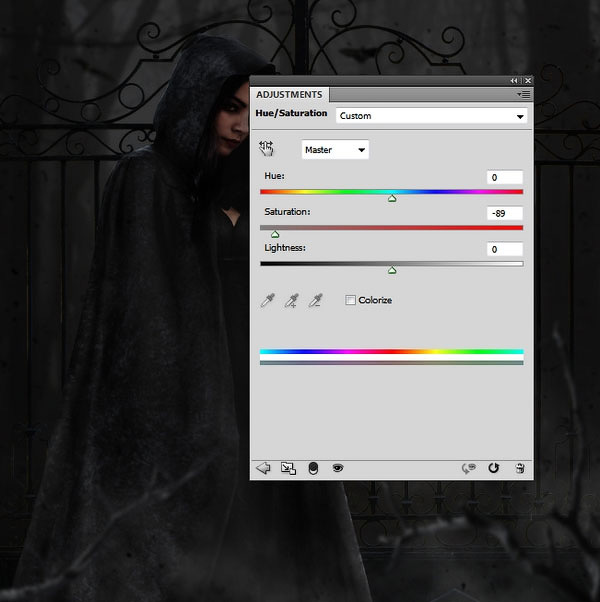Pick the first eyedropper tool
The width and height of the screenshot is (600, 602).
(x=268, y=300)
